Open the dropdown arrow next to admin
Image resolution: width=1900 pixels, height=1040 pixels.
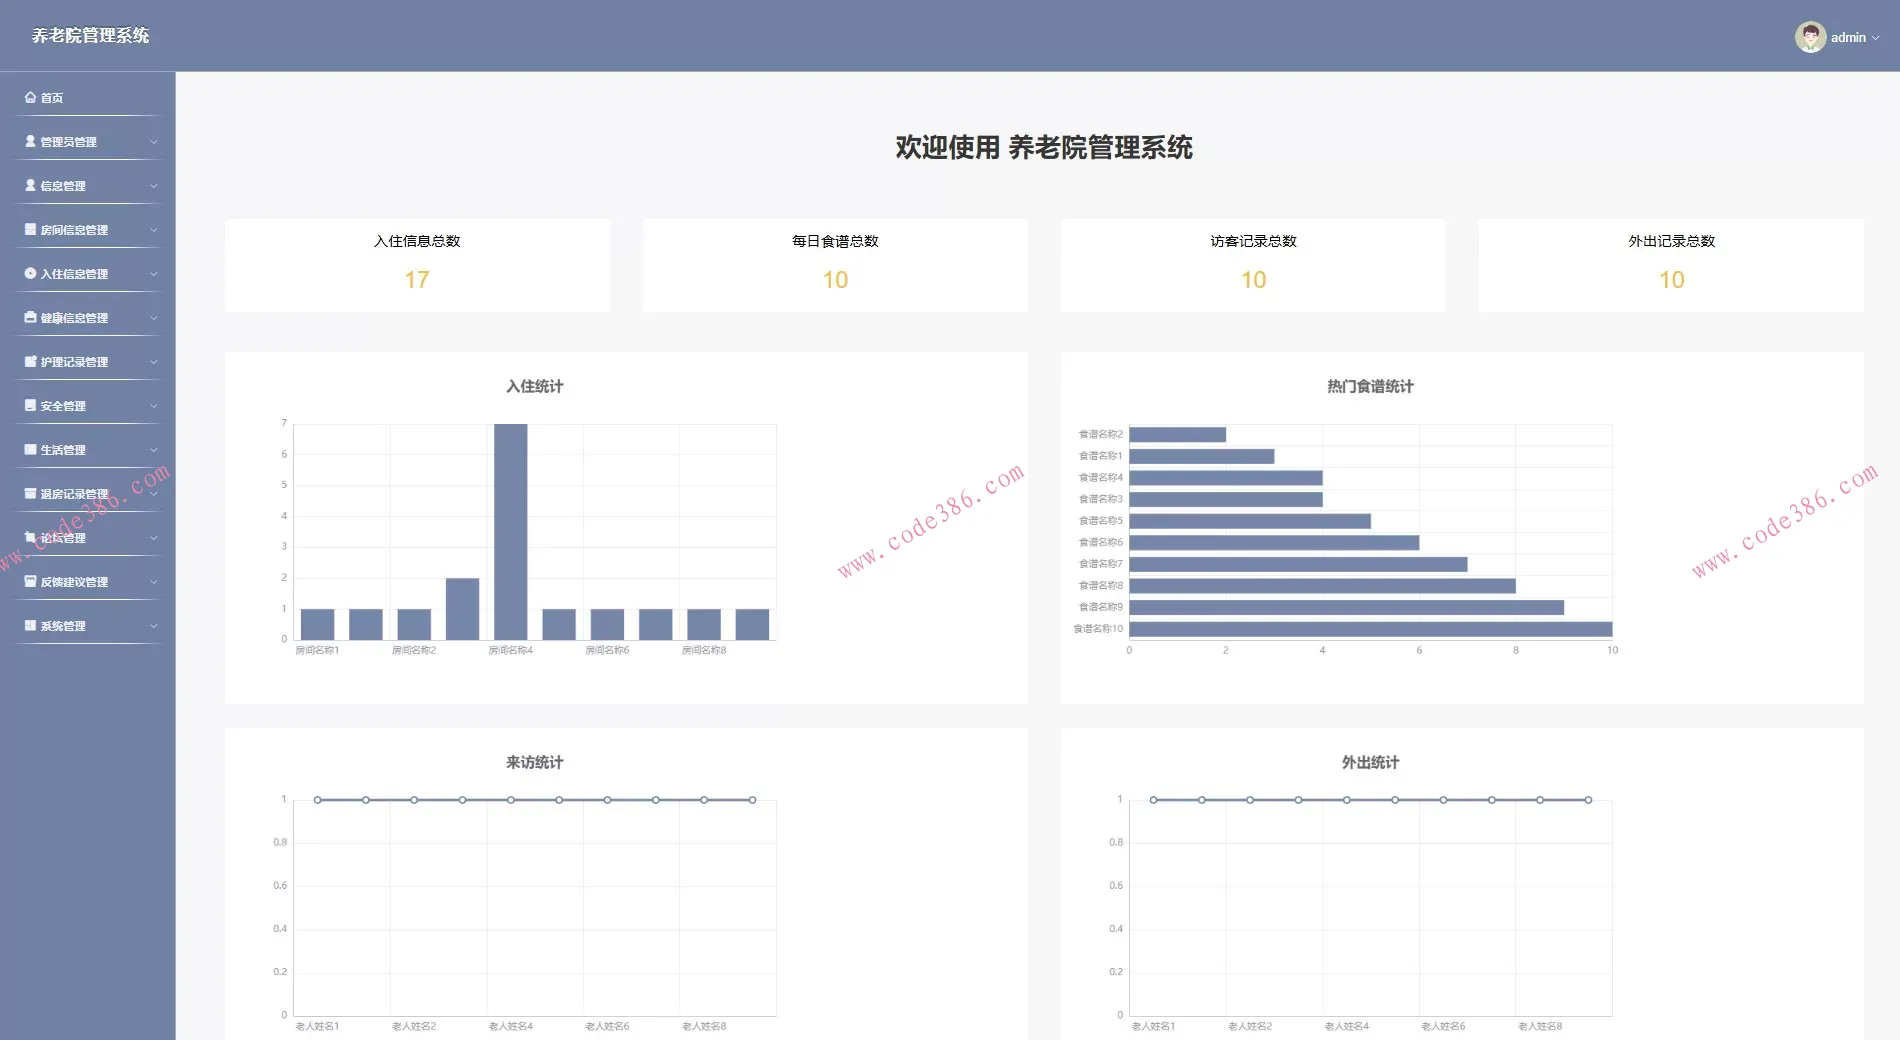1875,38
